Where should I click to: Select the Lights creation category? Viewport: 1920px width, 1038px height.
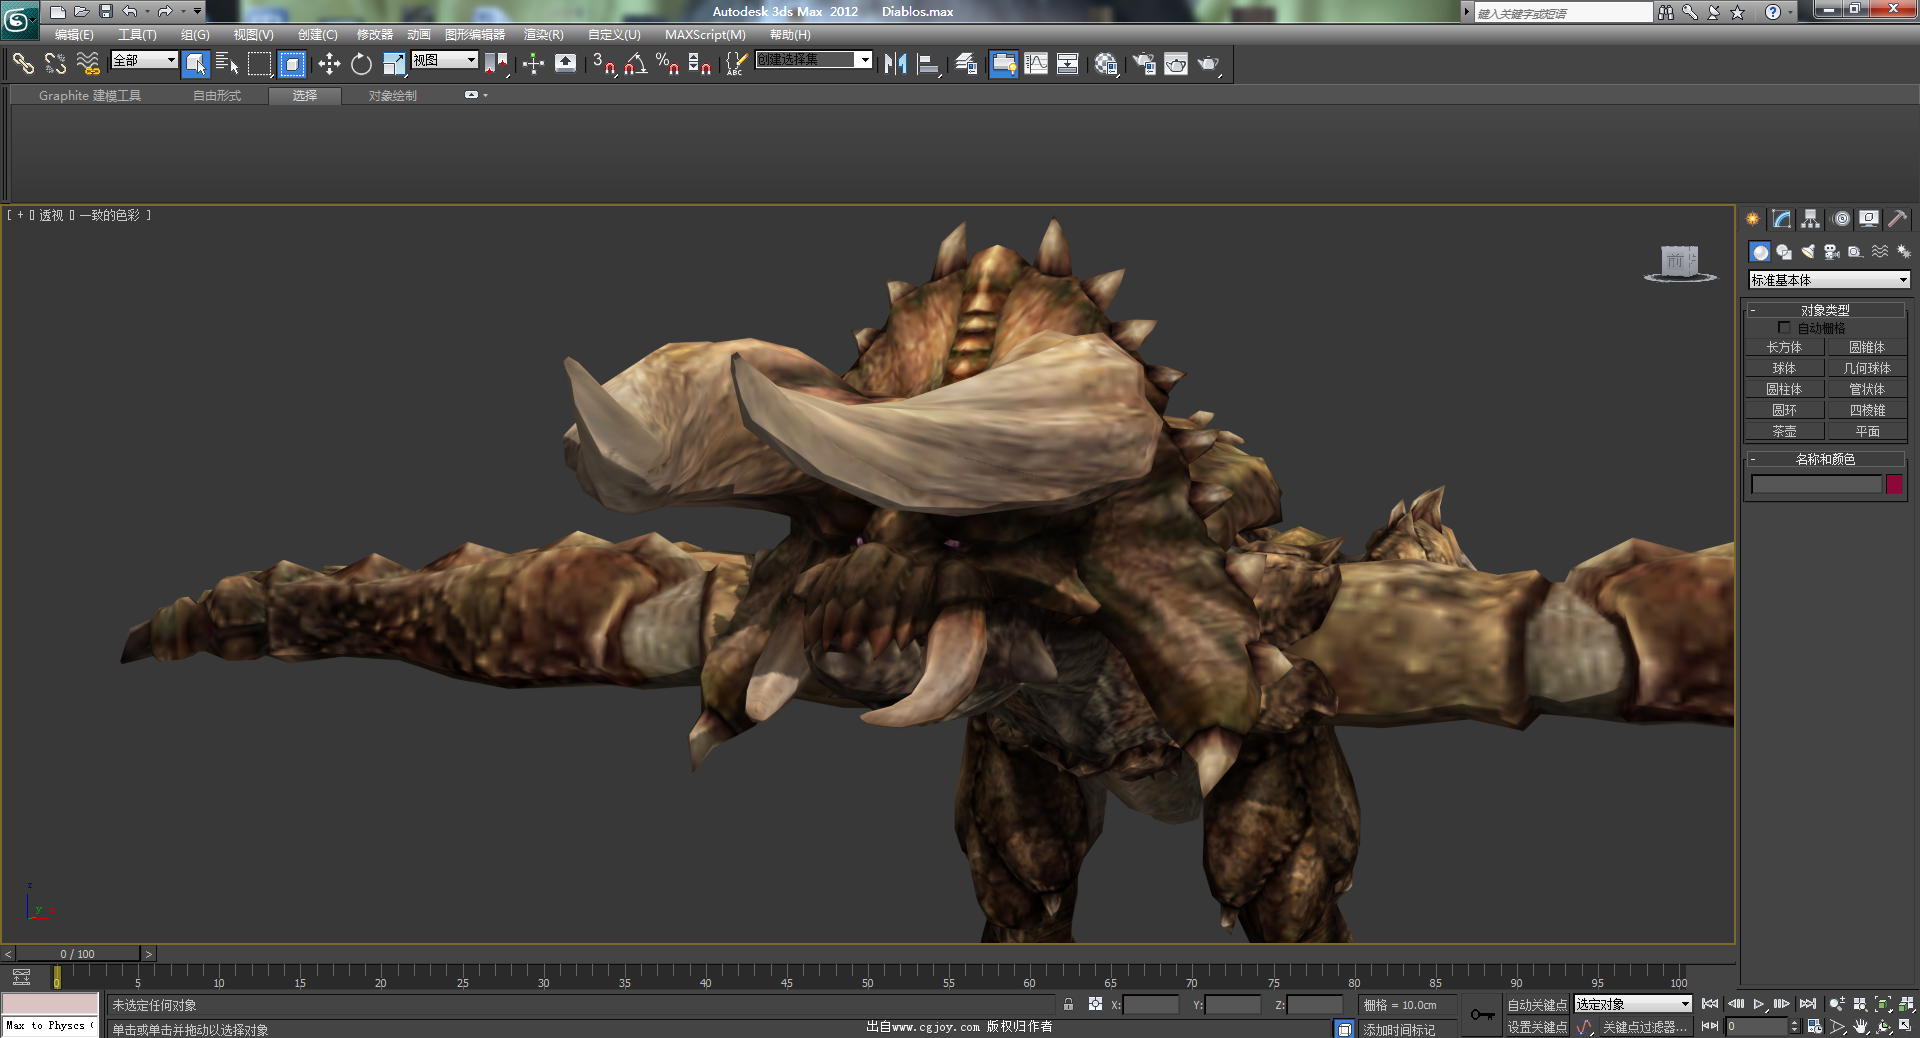tap(1808, 252)
